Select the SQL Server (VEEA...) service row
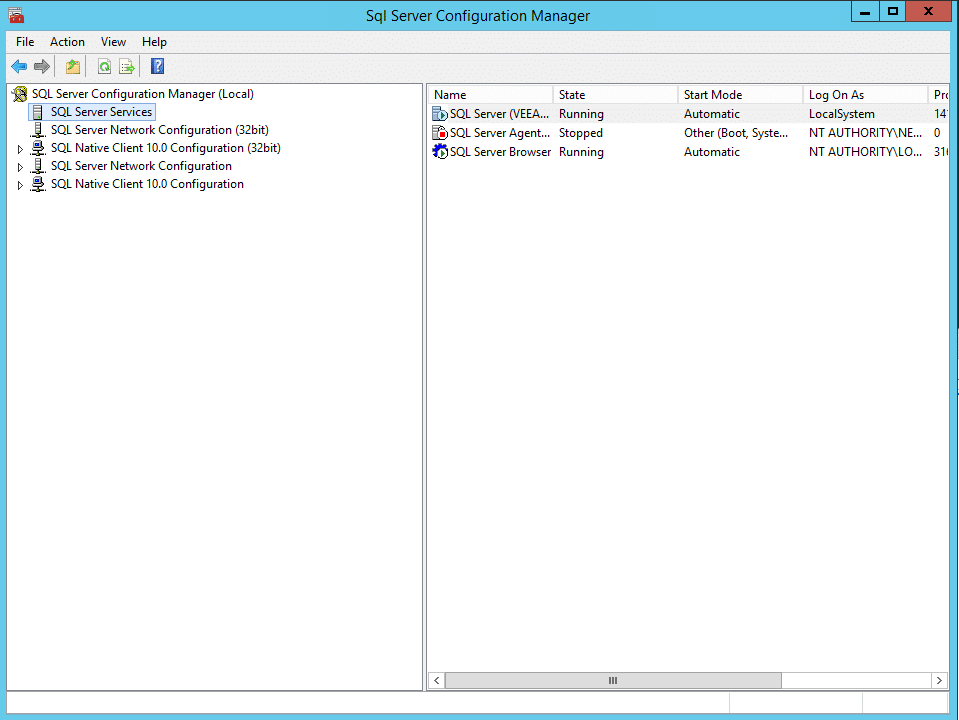 (689, 114)
